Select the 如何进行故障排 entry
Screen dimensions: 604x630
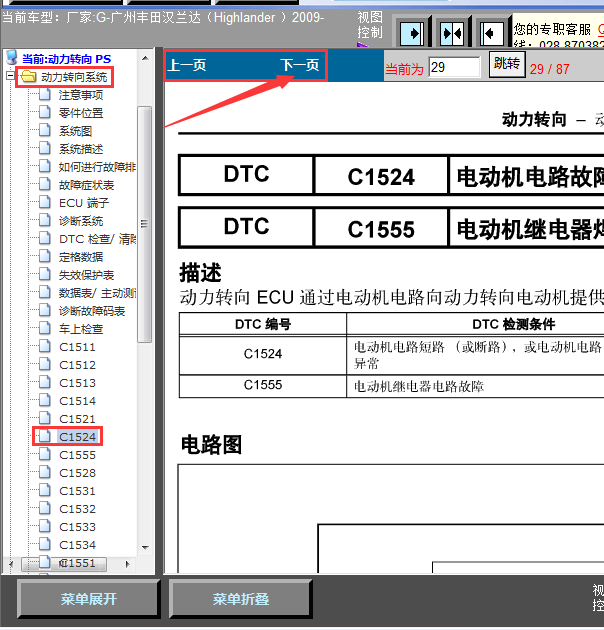(97, 167)
